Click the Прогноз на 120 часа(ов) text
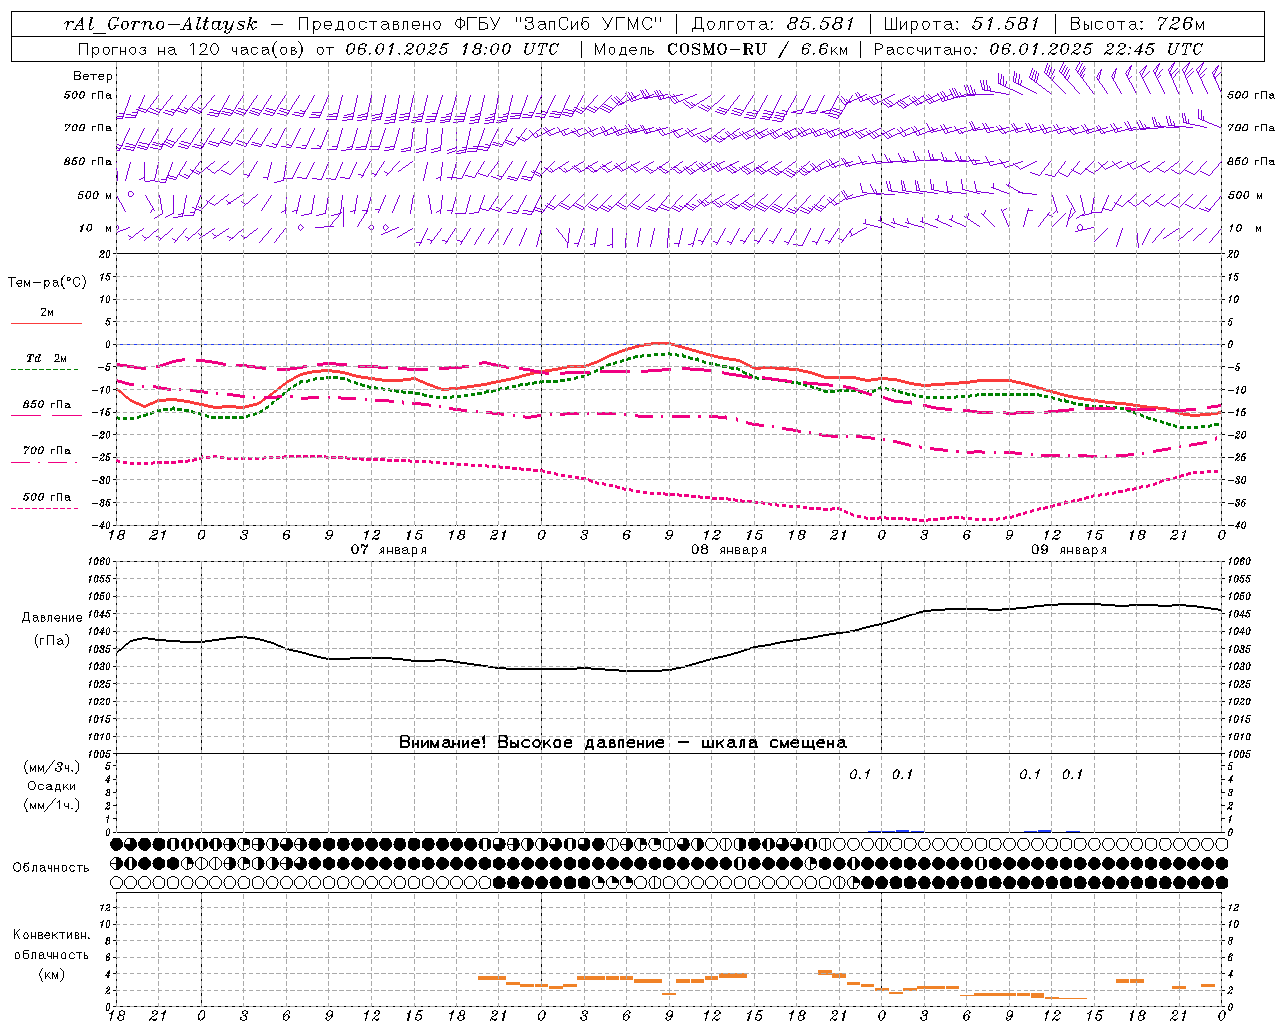 pyautogui.click(x=193, y=49)
